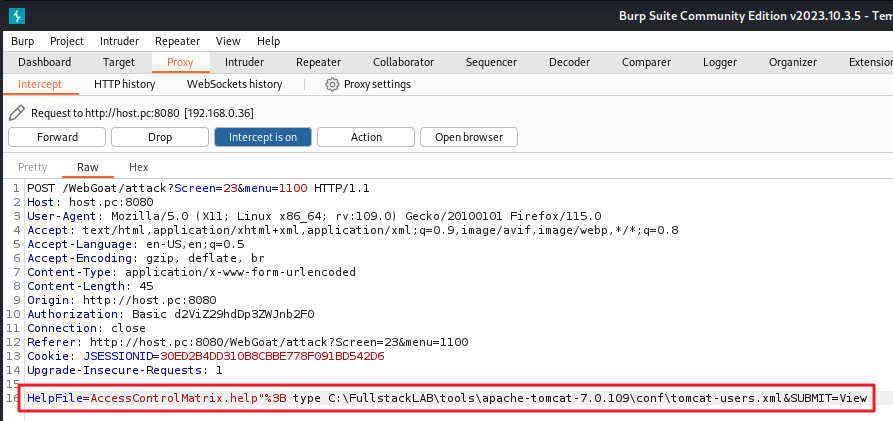
Task: Open the Extensions tab
Action: click(871, 62)
